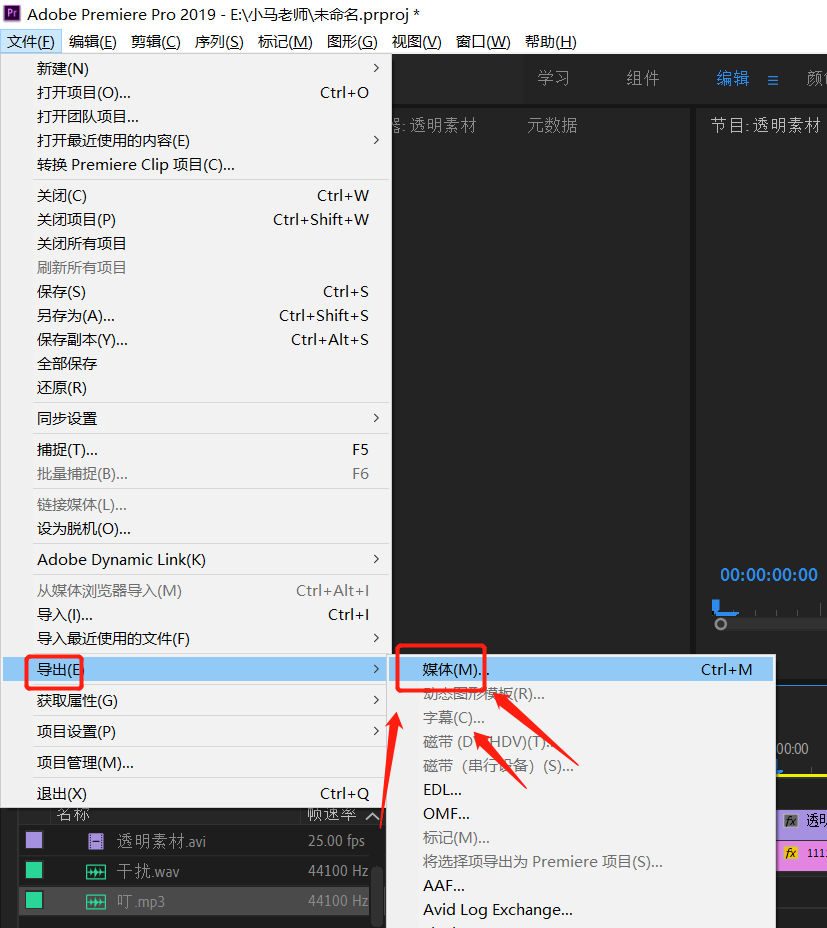
Task: Choose 导入(I)... entry
Action: [196, 614]
